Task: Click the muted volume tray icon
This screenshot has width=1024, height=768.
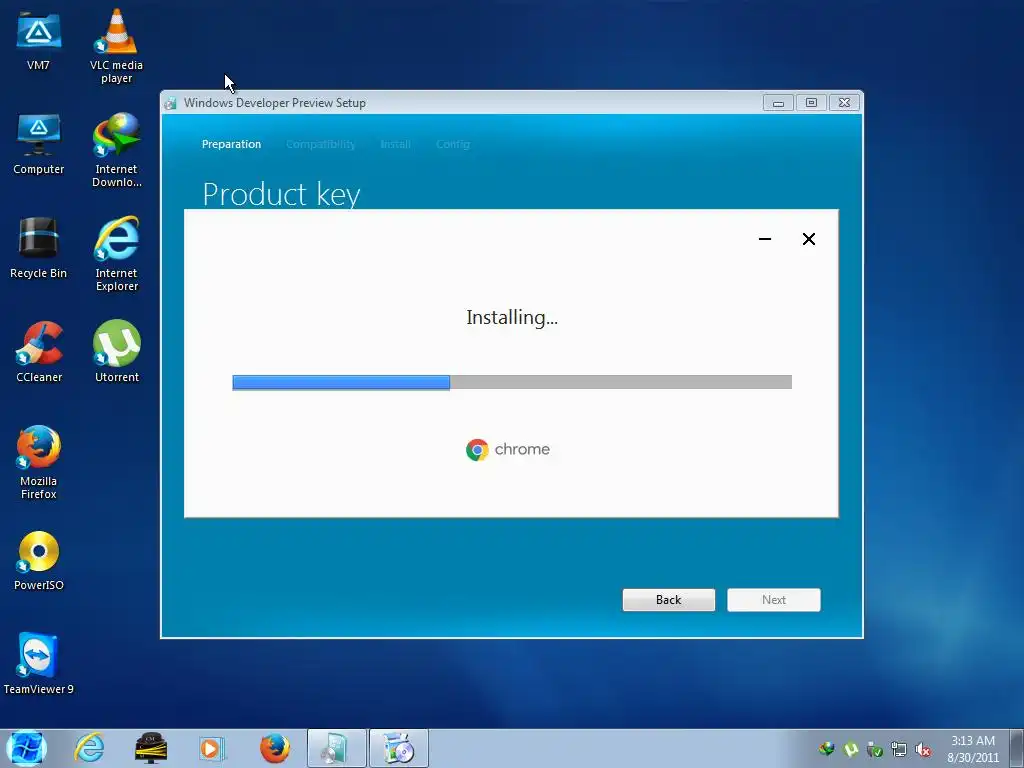Action: [x=923, y=749]
